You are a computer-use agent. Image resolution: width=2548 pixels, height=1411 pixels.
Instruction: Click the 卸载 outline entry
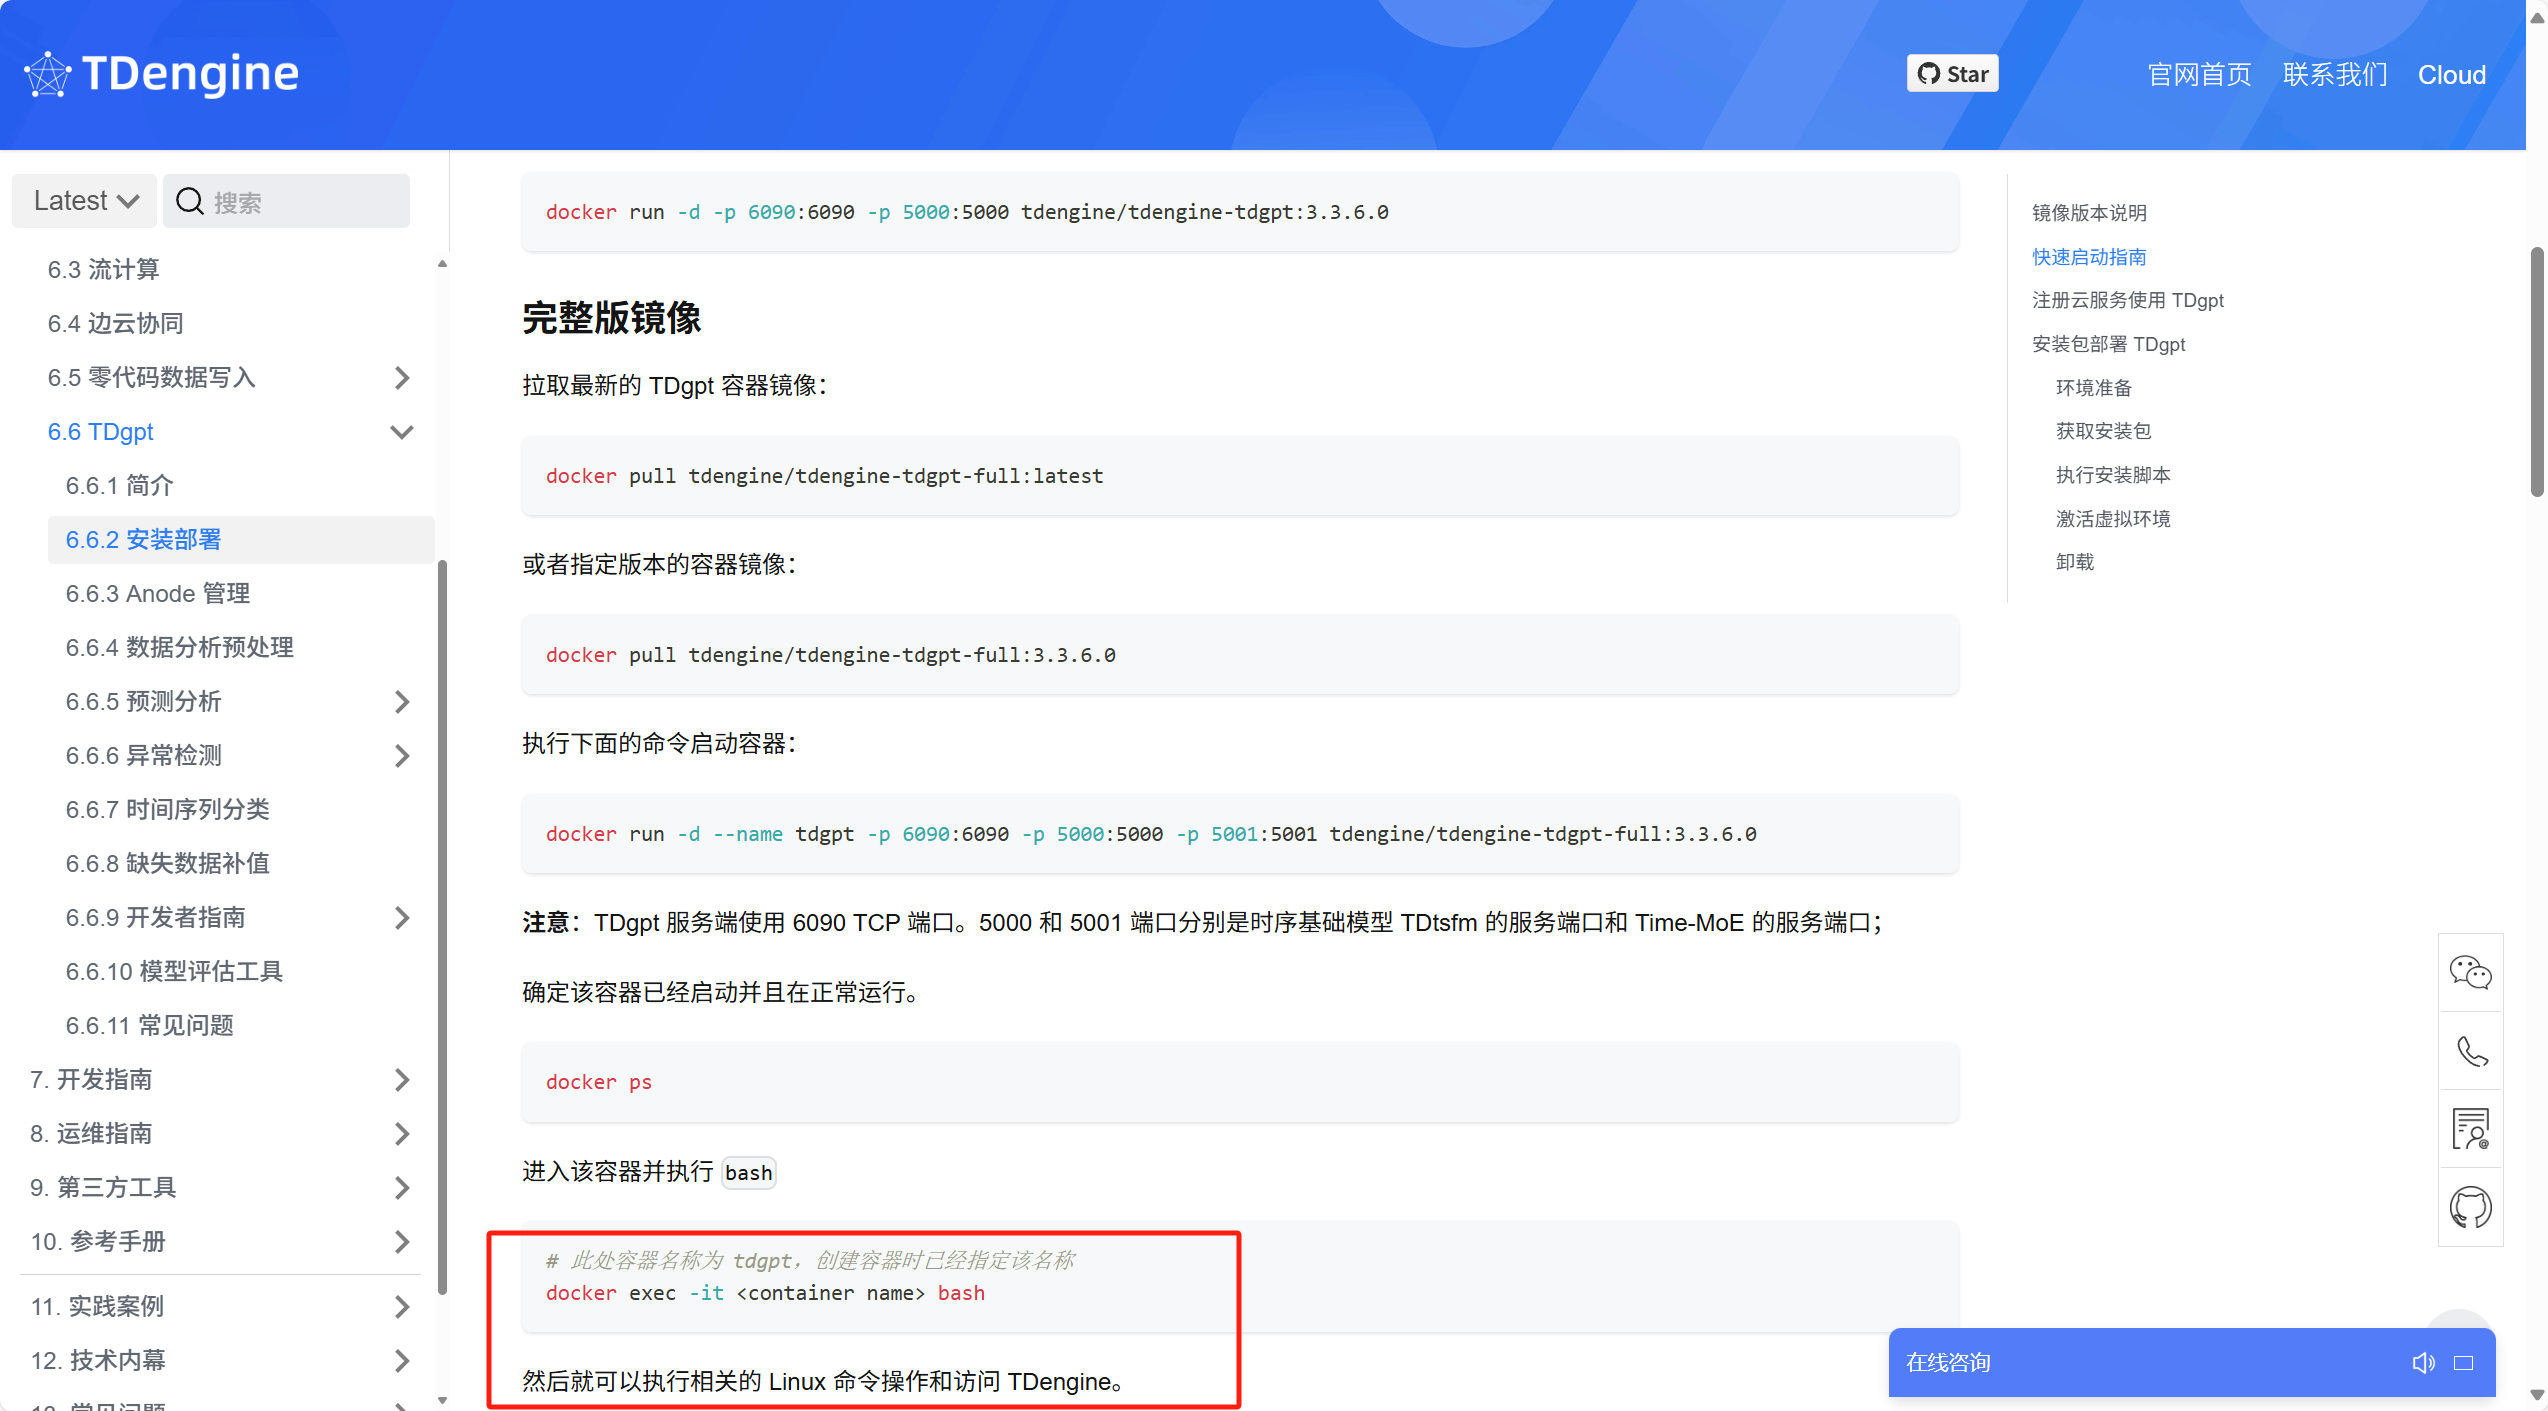pyautogui.click(x=2074, y=562)
